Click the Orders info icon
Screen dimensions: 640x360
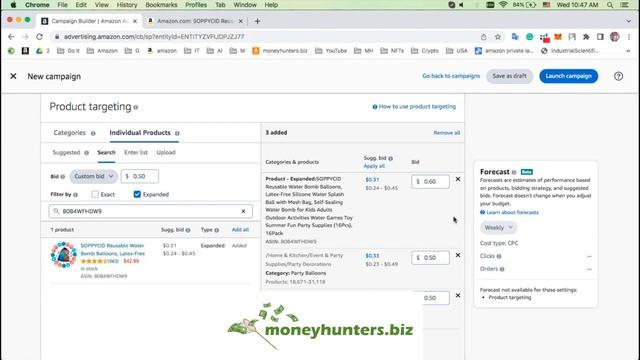(502, 269)
